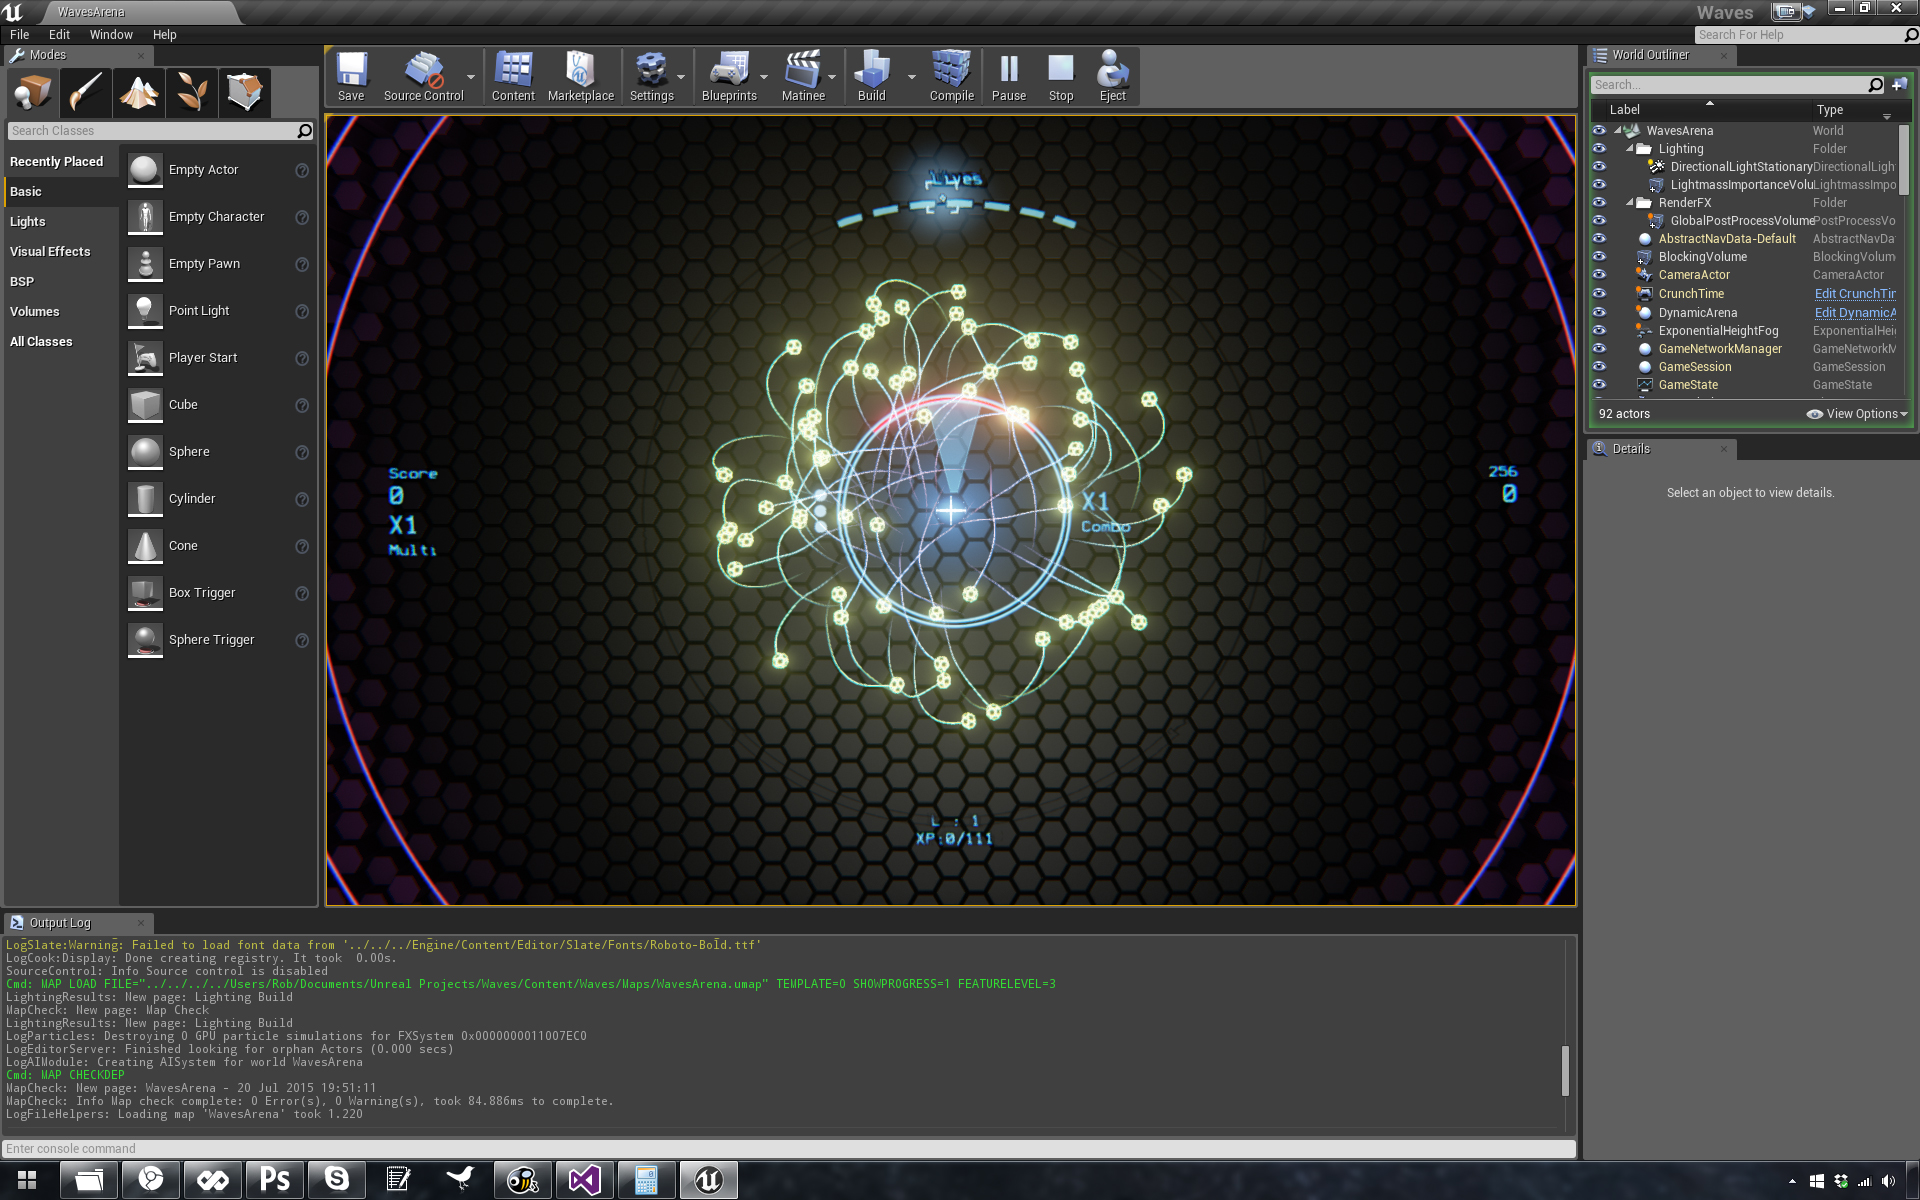Click Edit DynamicArena blueprint link

pos(1855,313)
